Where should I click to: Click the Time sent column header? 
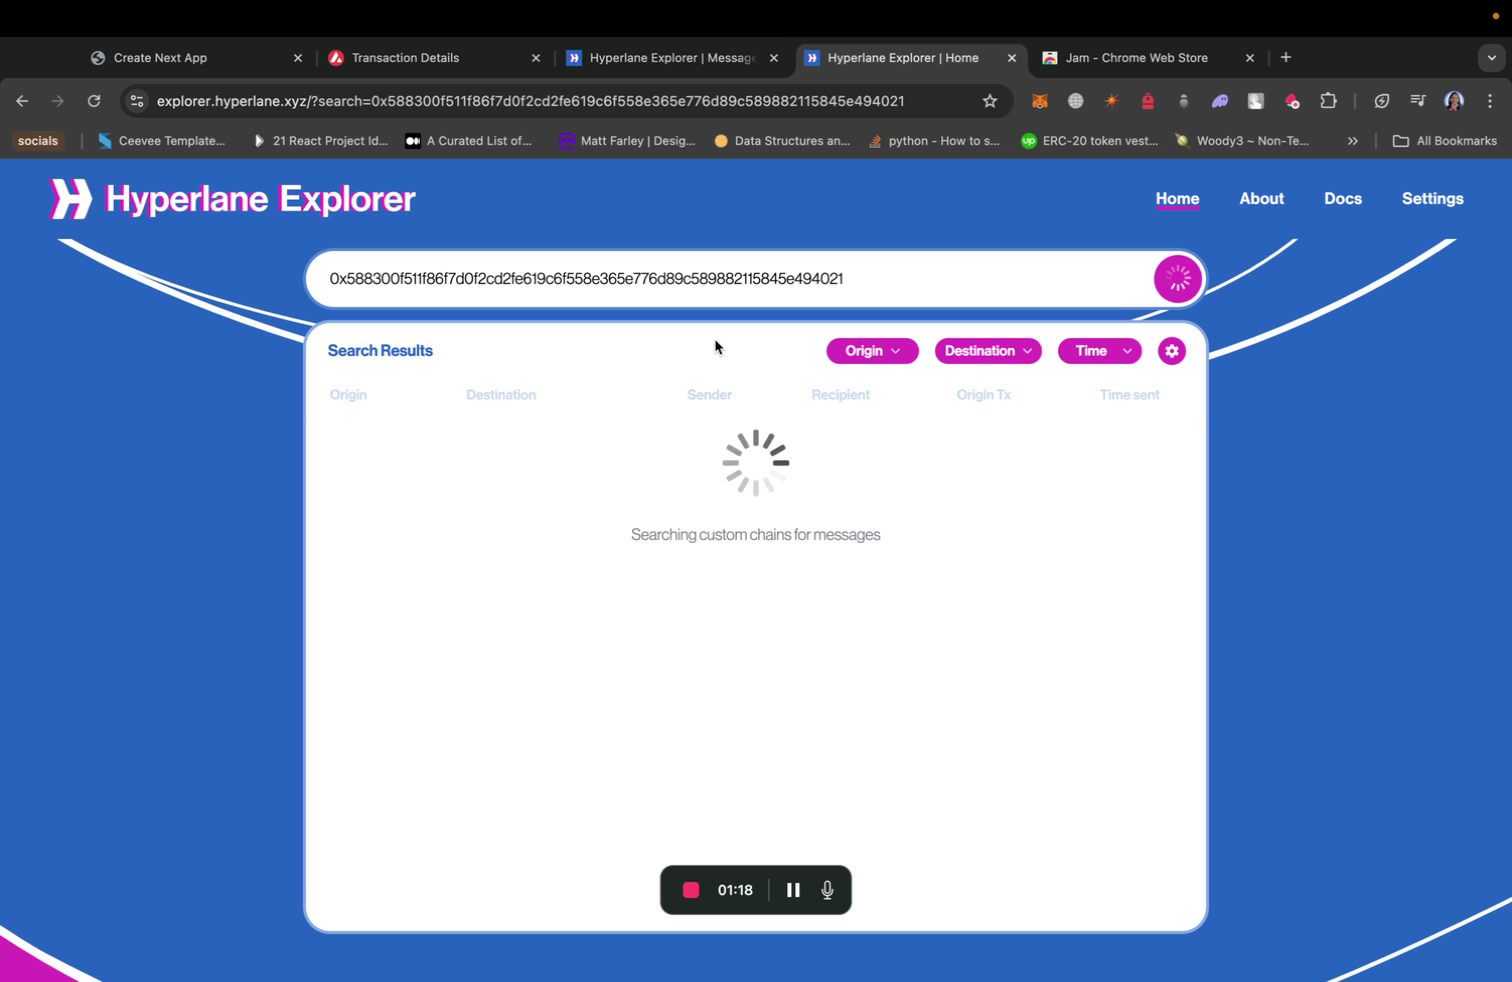[x=1129, y=395]
